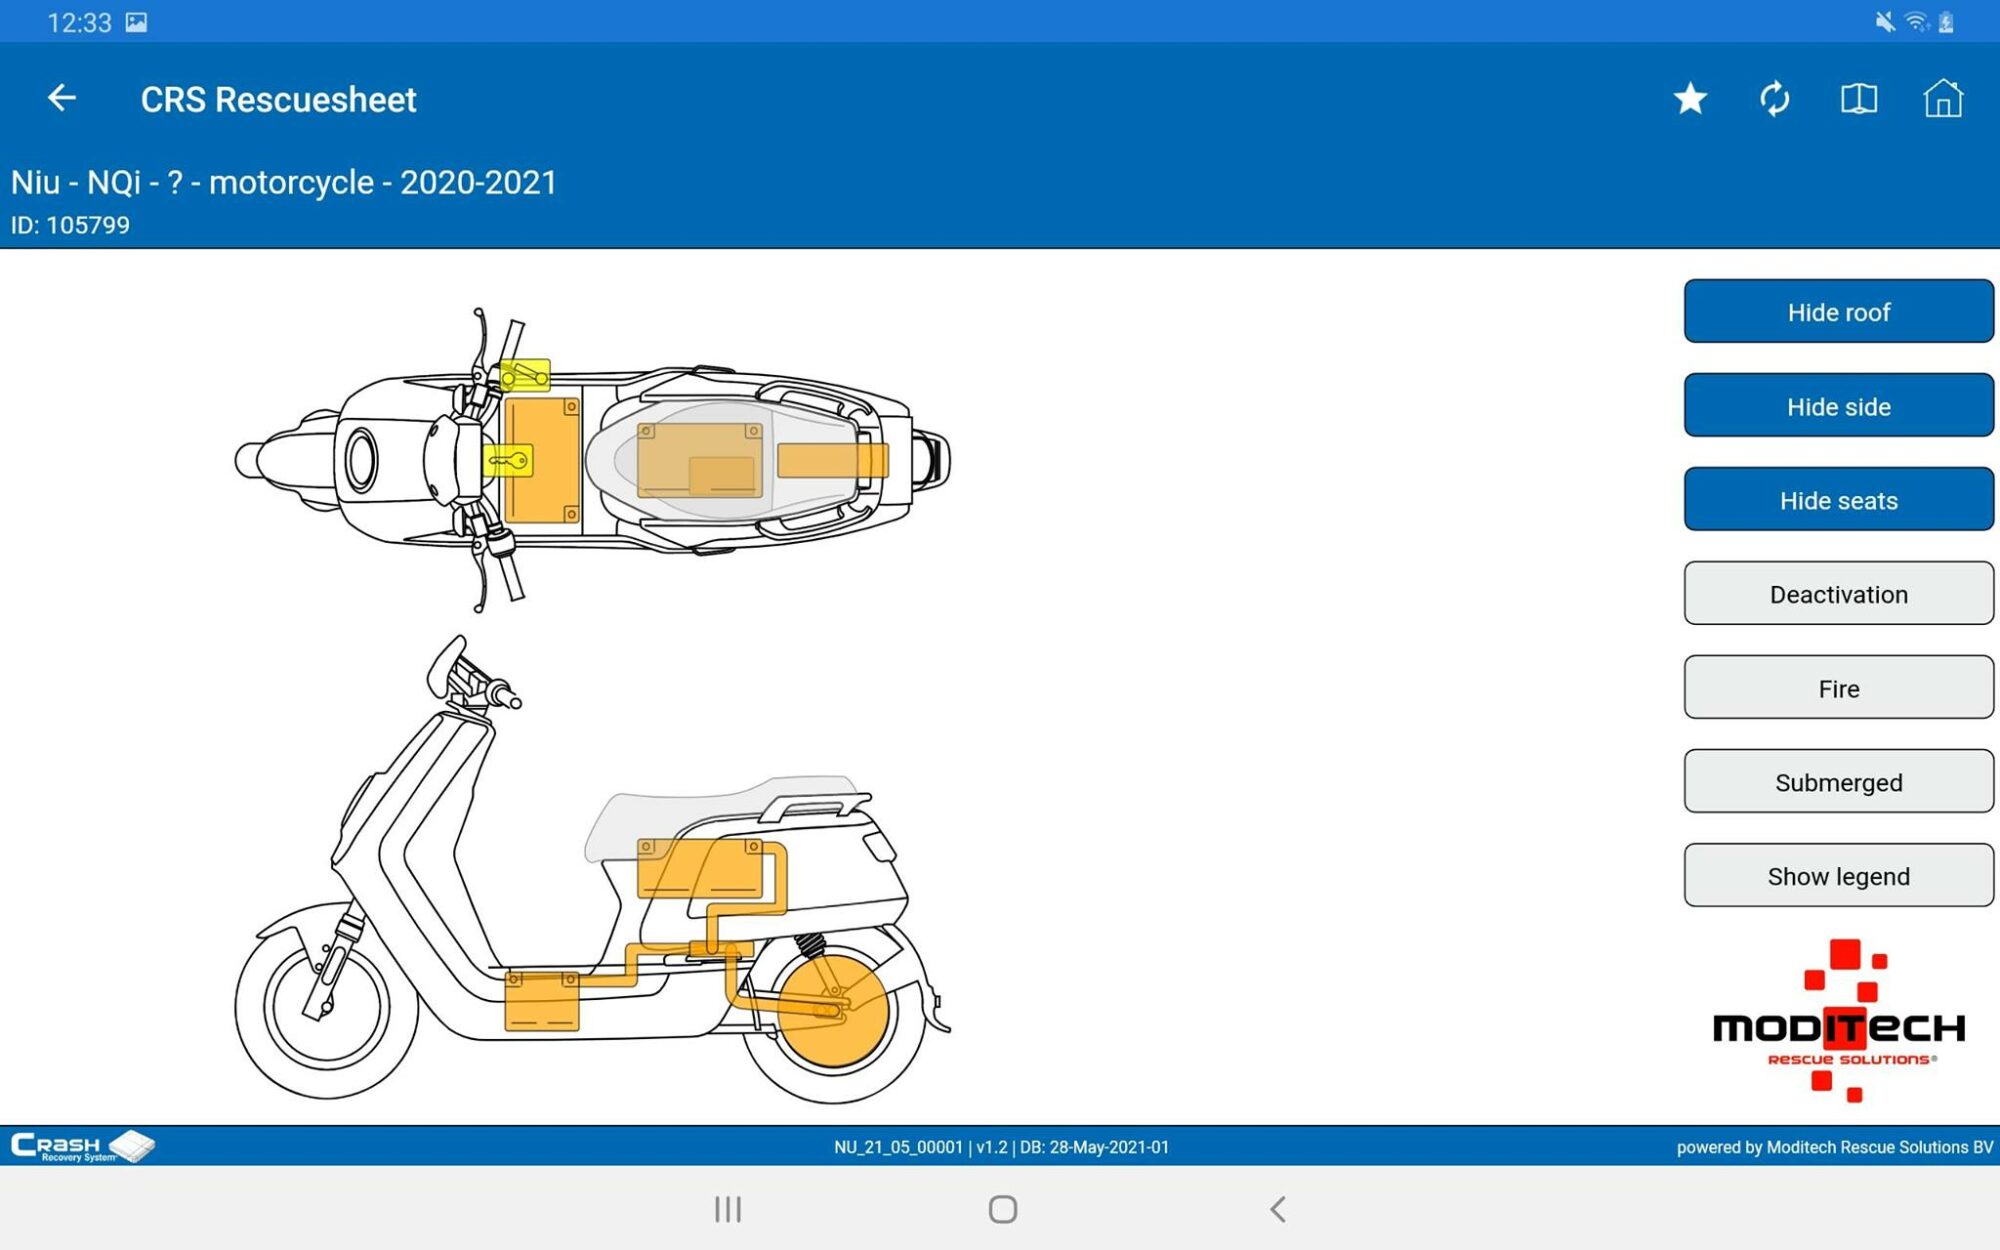Screen dimensions: 2000x1250
Task: Tap the back arrow in header
Action: click(x=62, y=98)
